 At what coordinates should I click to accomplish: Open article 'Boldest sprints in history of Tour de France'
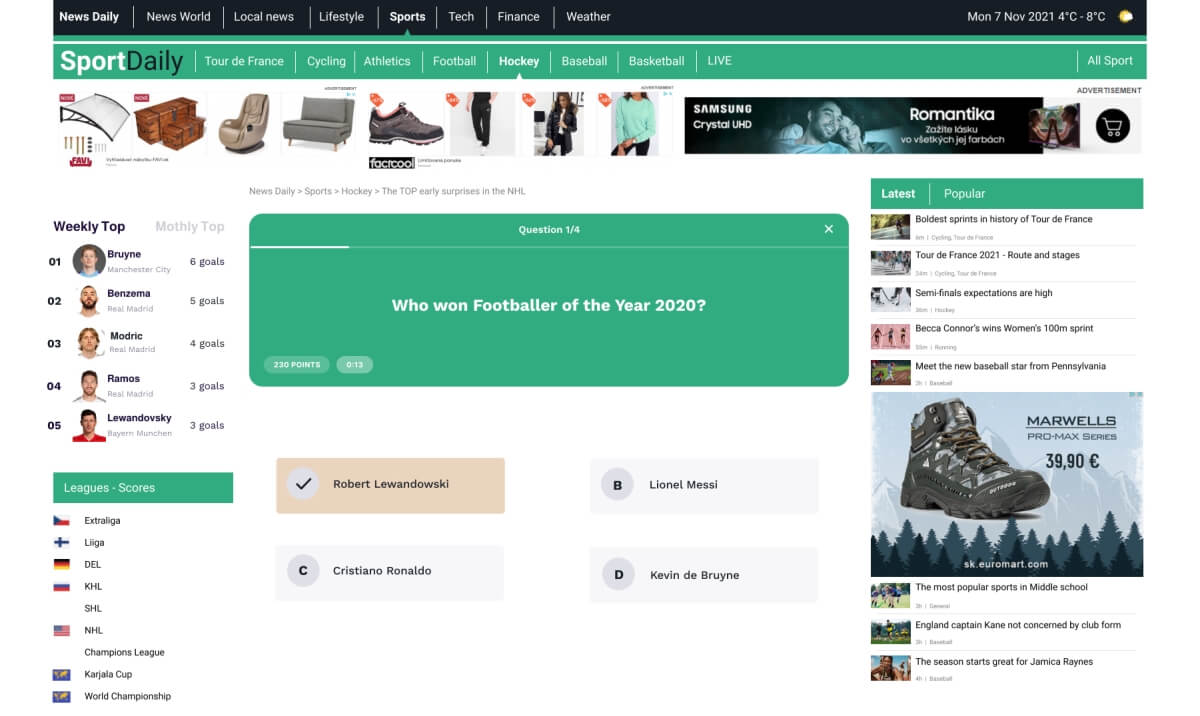(x=1004, y=219)
